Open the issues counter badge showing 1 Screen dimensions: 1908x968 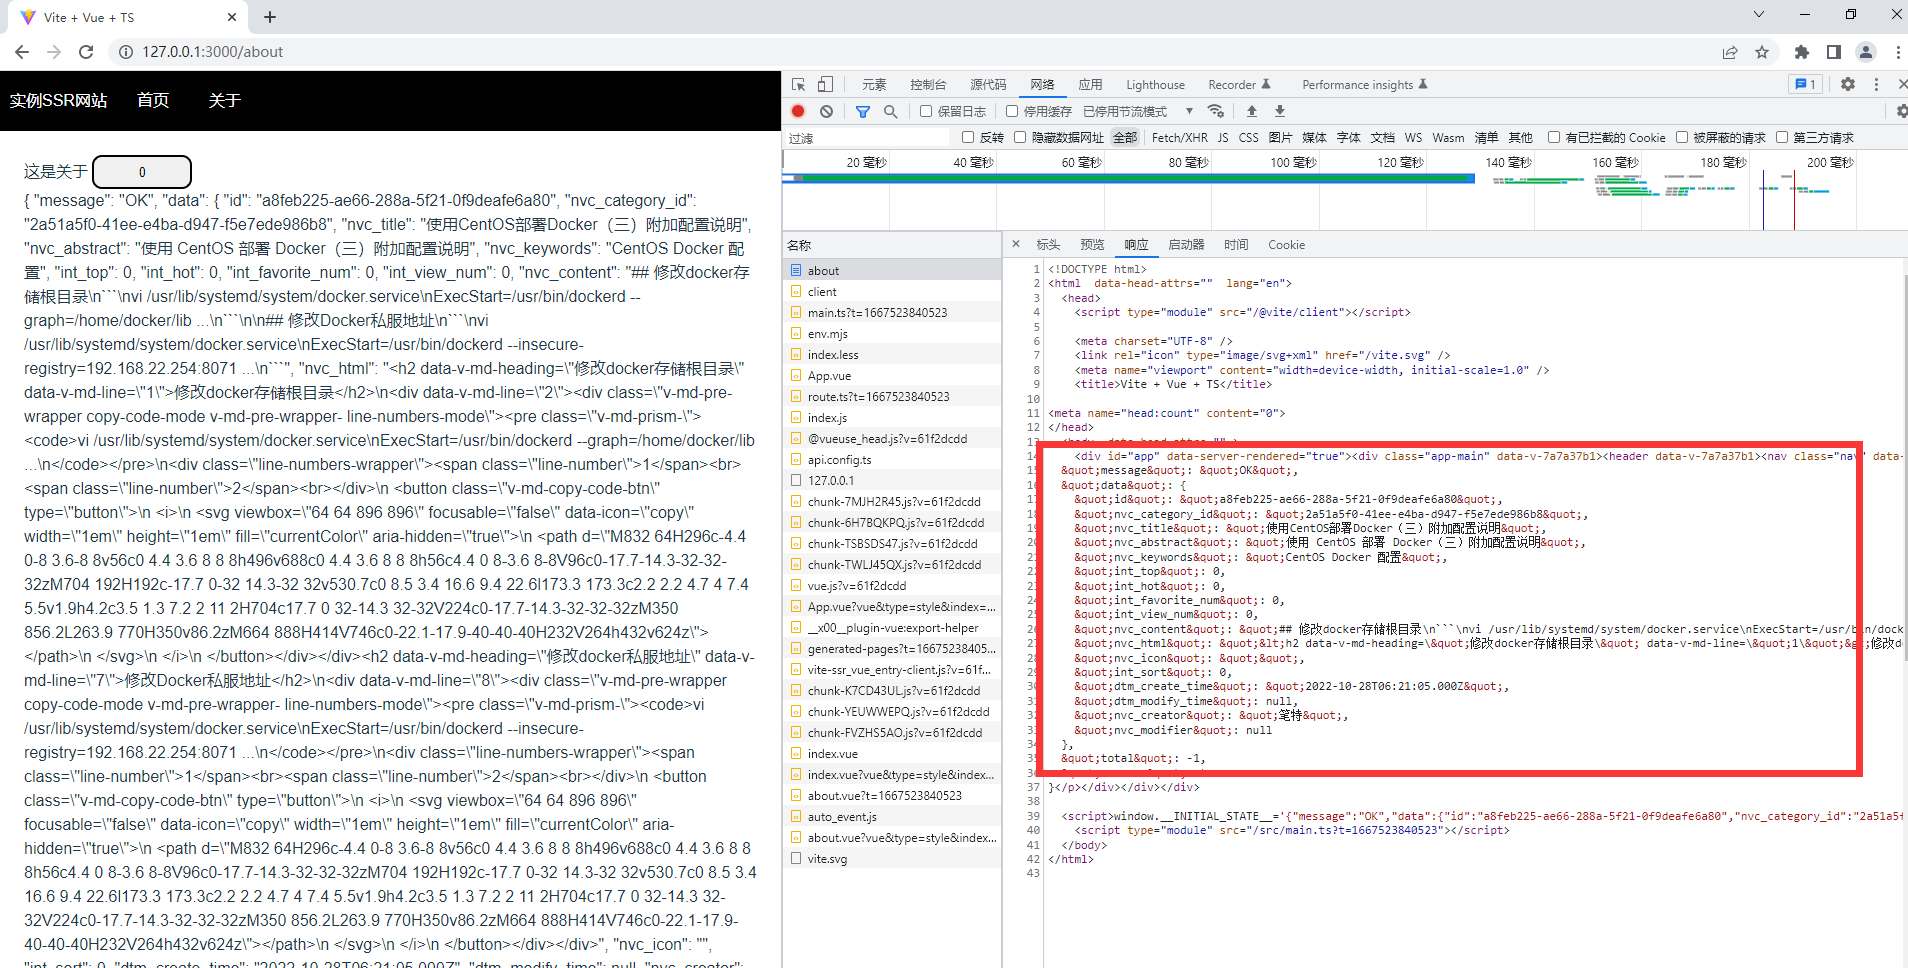[x=1806, y=85]
